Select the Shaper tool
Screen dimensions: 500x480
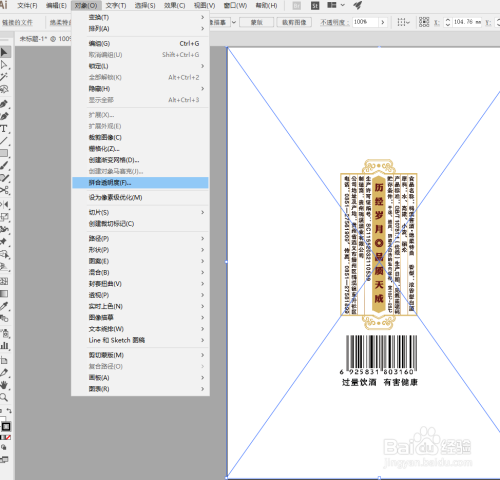point(4,178)
